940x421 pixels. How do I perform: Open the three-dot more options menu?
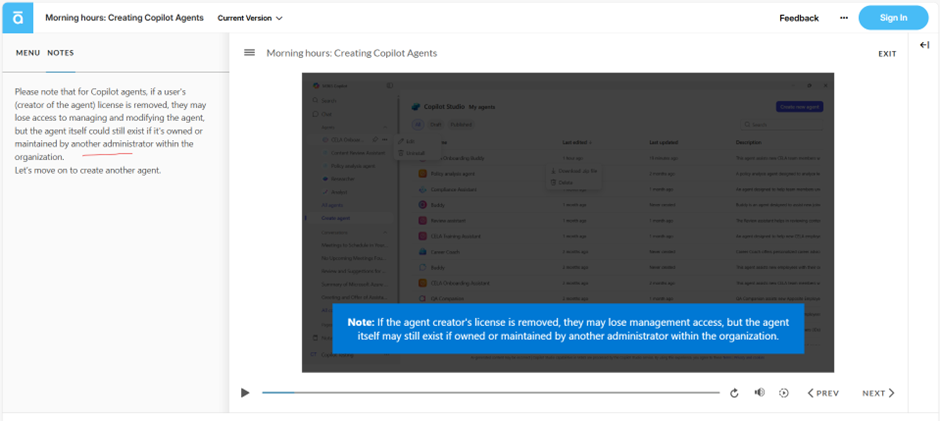click(x=844, y=18)
